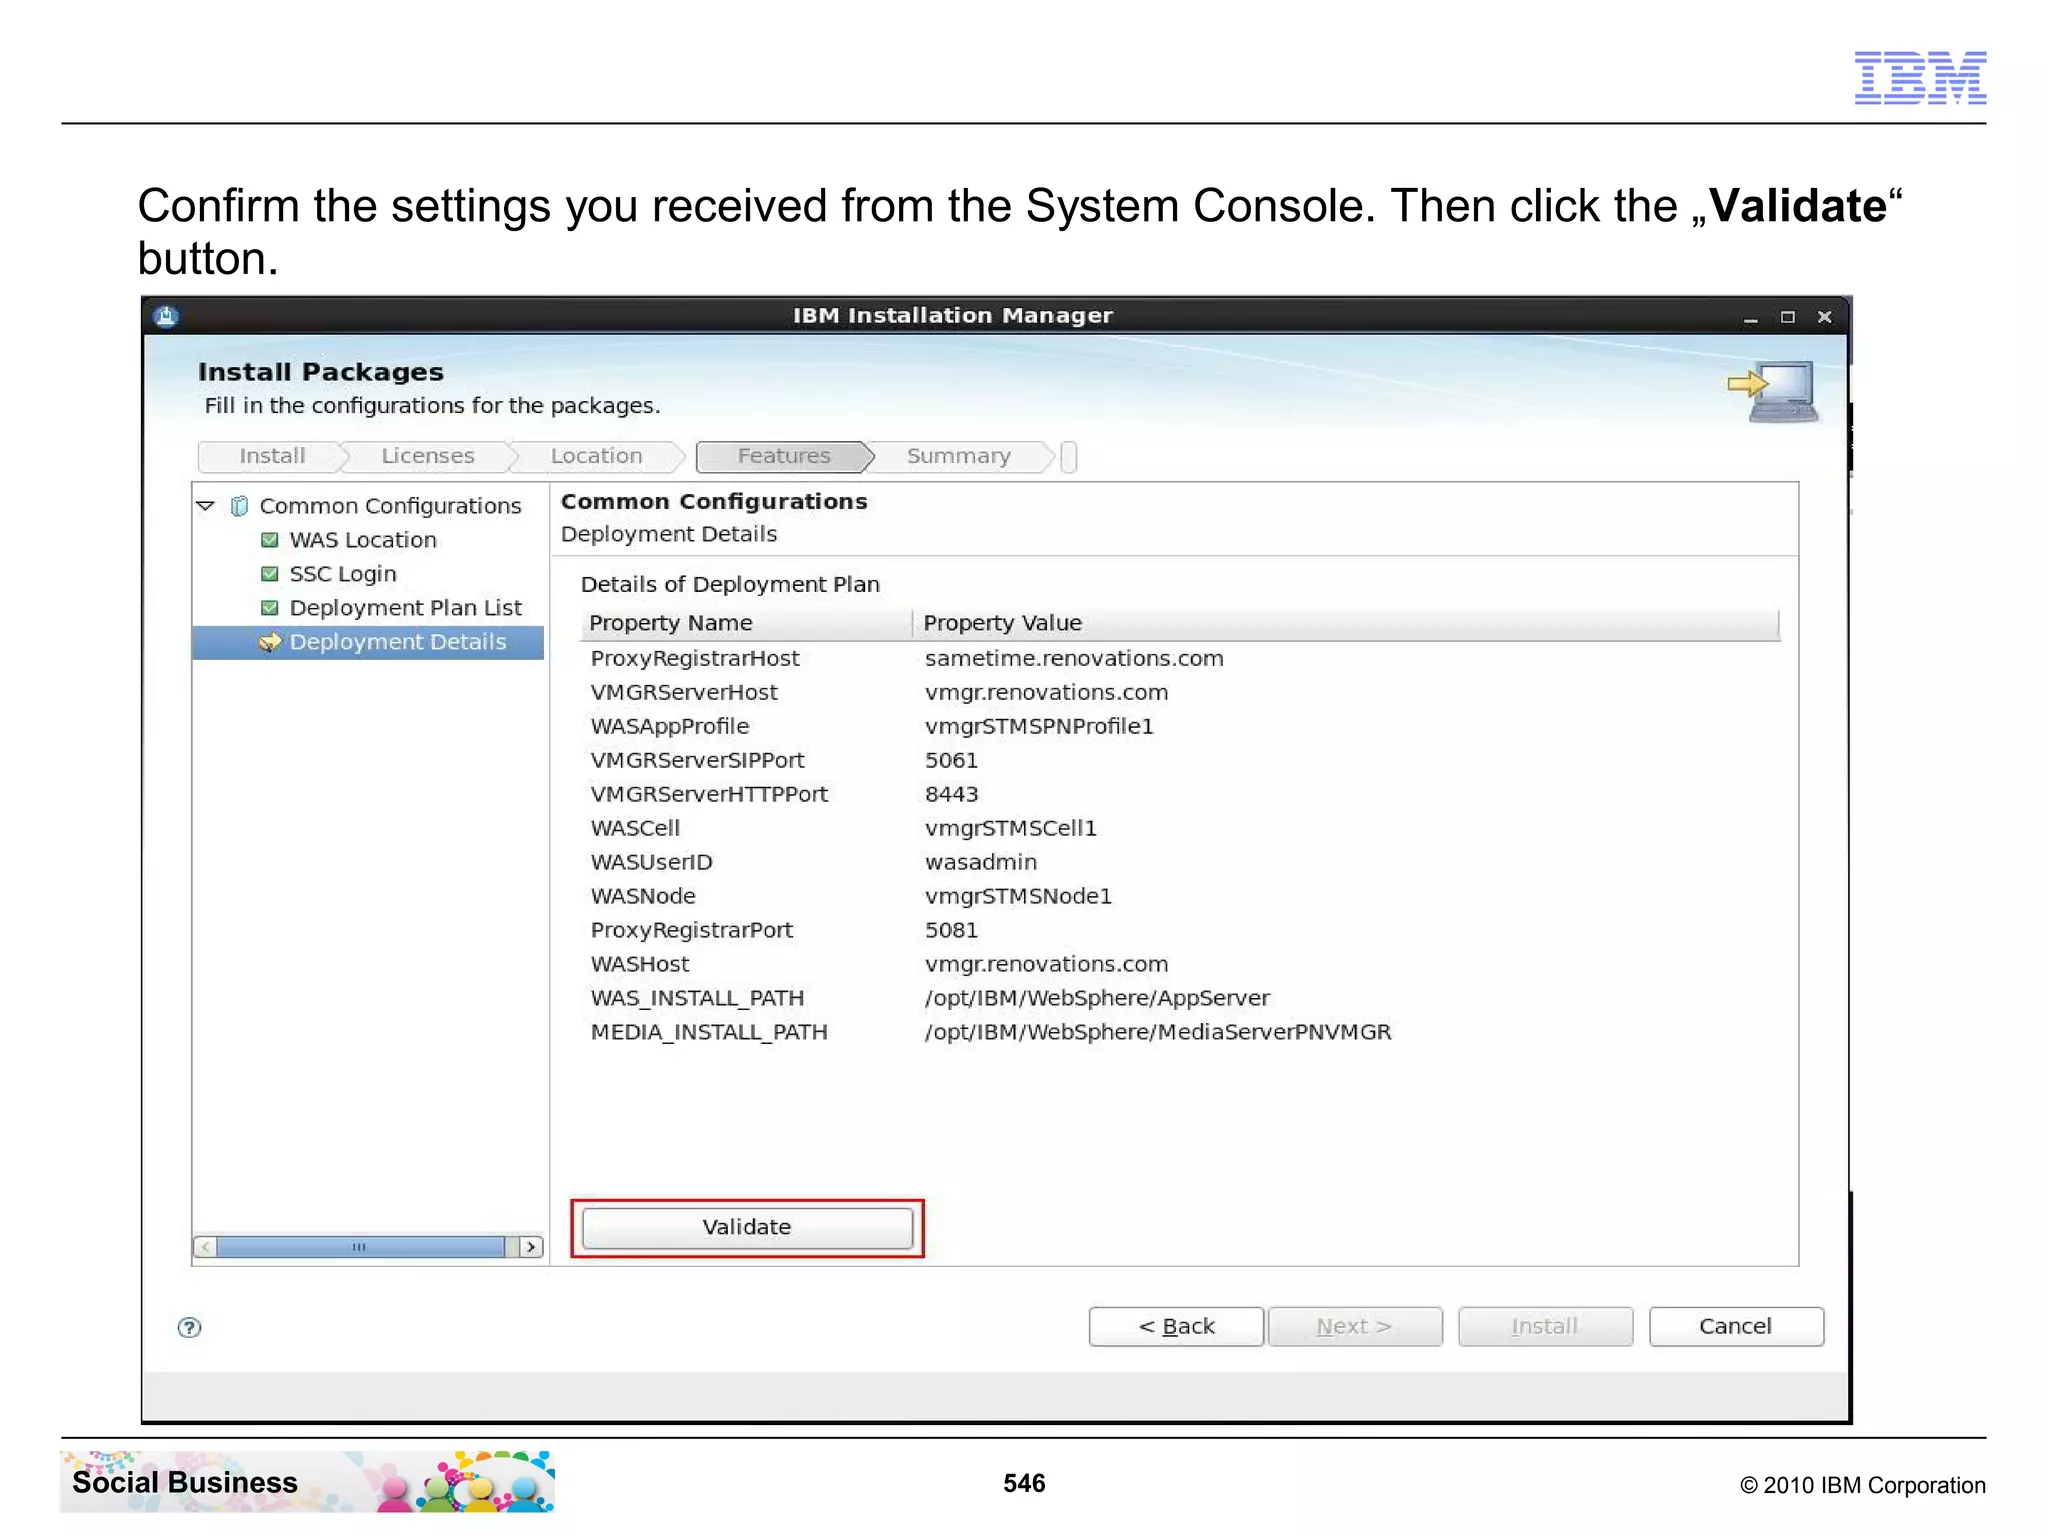This screenshot has height=1536, width=2048.
Task: Open the help question mark icon
Action: click(189, 1327)
